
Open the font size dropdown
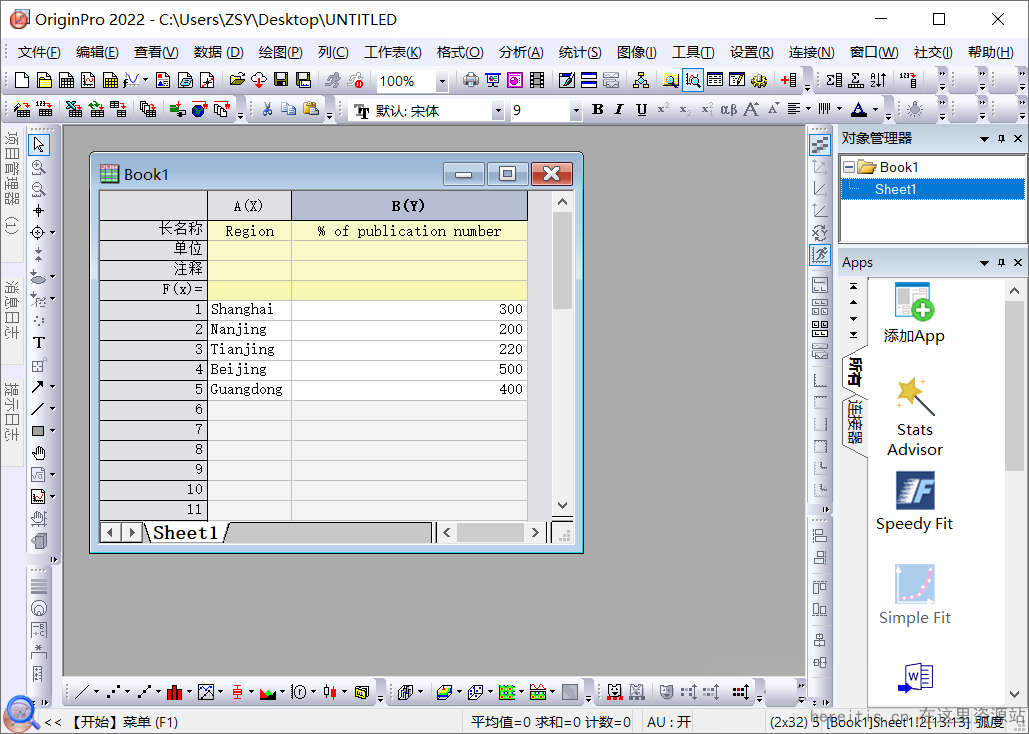point(576,110)
